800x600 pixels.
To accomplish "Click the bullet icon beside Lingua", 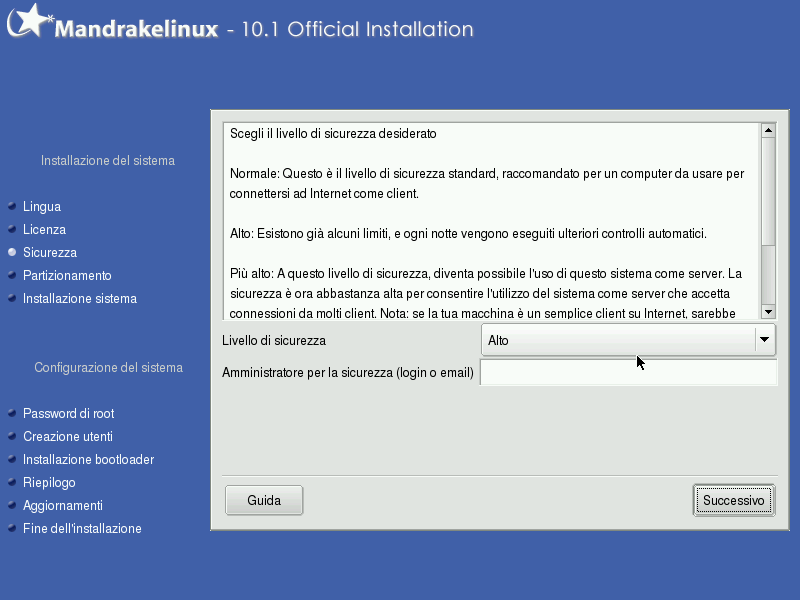I will pyautogui.click(x=12, y=207).
